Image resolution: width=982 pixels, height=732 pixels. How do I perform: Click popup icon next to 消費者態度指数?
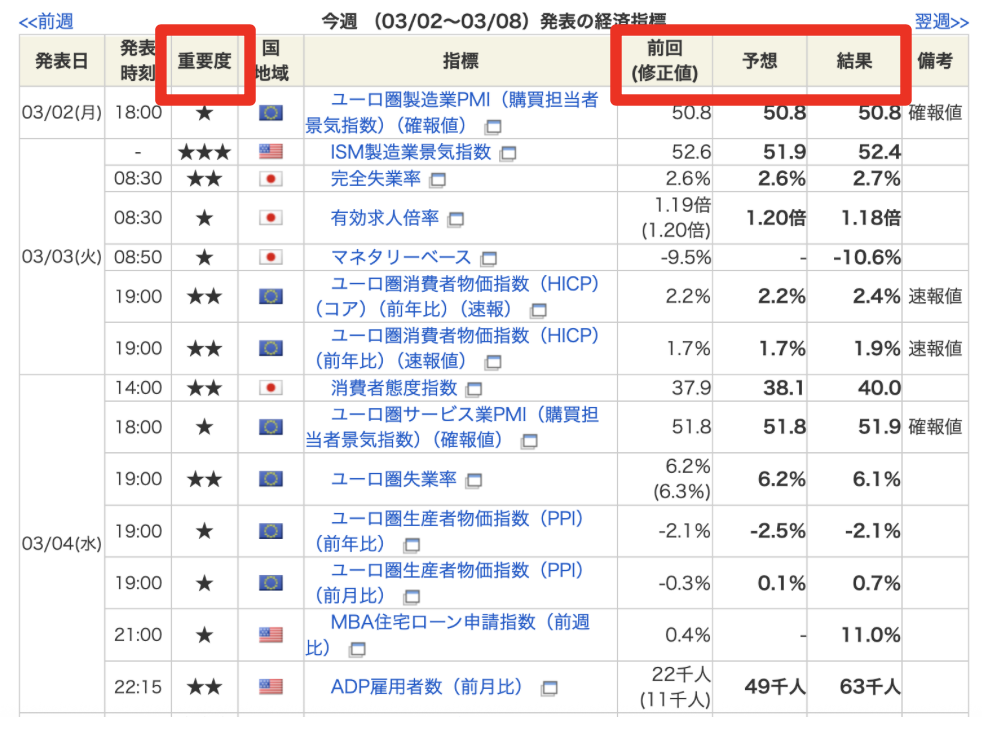pyautogui.click(x=473, y=389)
